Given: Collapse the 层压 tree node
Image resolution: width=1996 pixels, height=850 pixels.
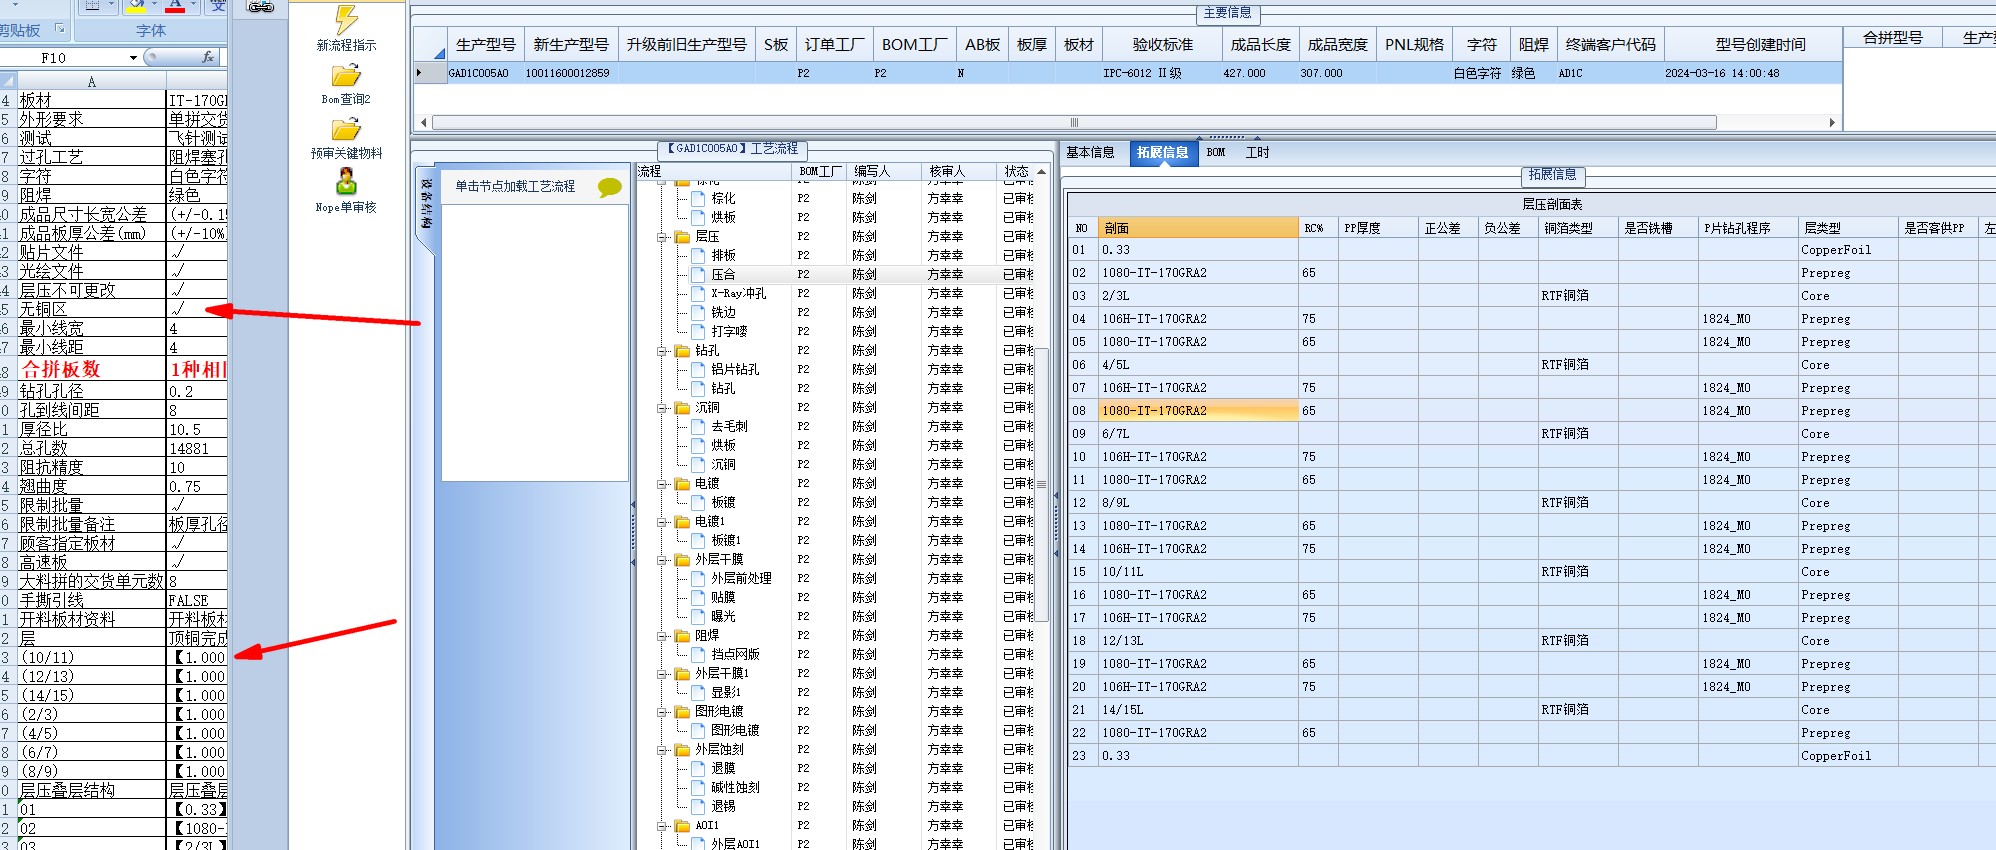Looking at the screenshot, I should click(662, 237).
